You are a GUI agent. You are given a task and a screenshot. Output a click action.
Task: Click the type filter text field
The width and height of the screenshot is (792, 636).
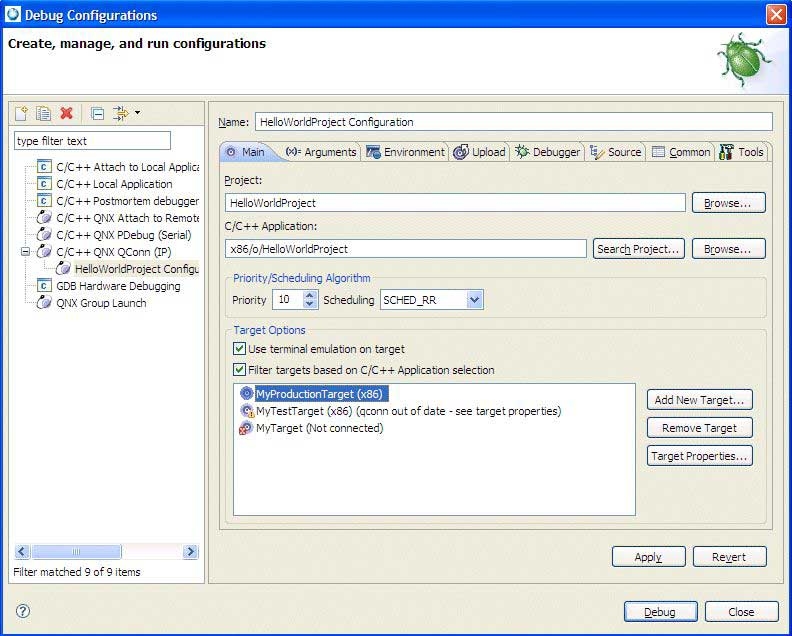(x=92, y=141)
